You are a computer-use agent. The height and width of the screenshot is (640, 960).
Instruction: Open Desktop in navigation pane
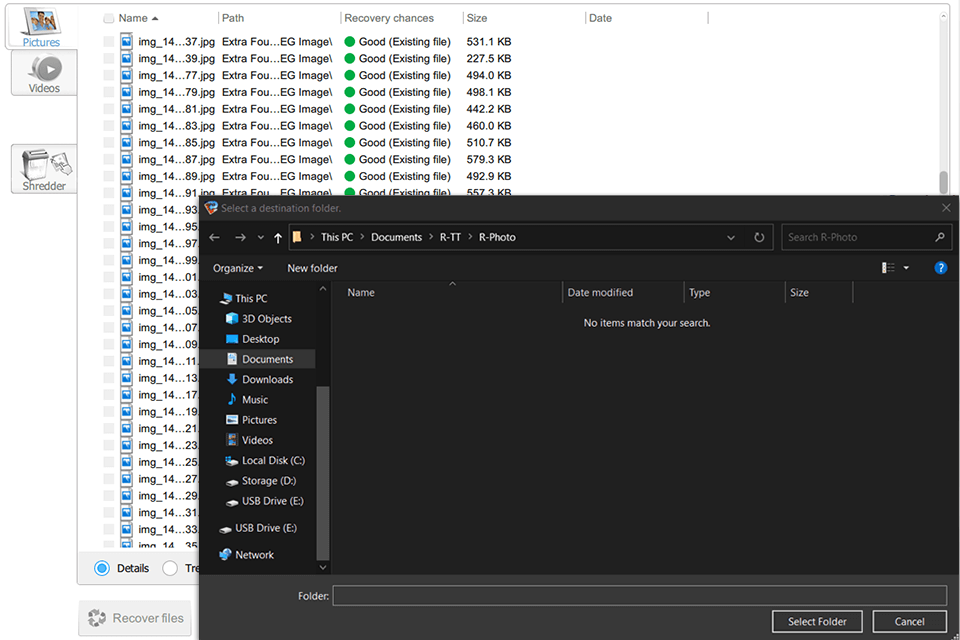pyautogui.click(x=260, y=339)
